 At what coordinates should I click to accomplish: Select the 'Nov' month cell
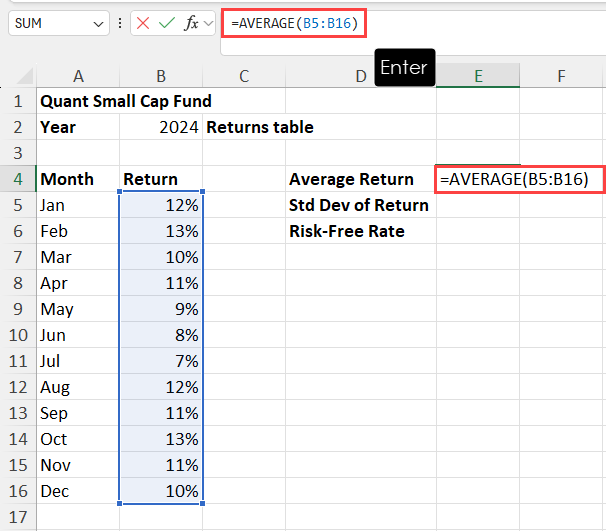[78, 465]
